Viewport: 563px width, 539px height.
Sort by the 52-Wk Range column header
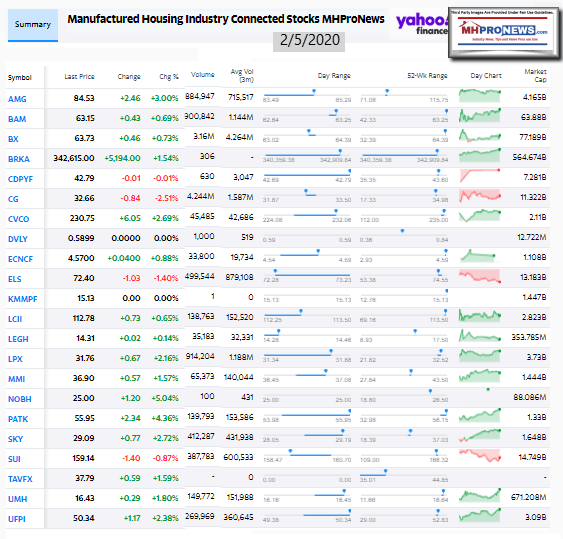[427, 76]
